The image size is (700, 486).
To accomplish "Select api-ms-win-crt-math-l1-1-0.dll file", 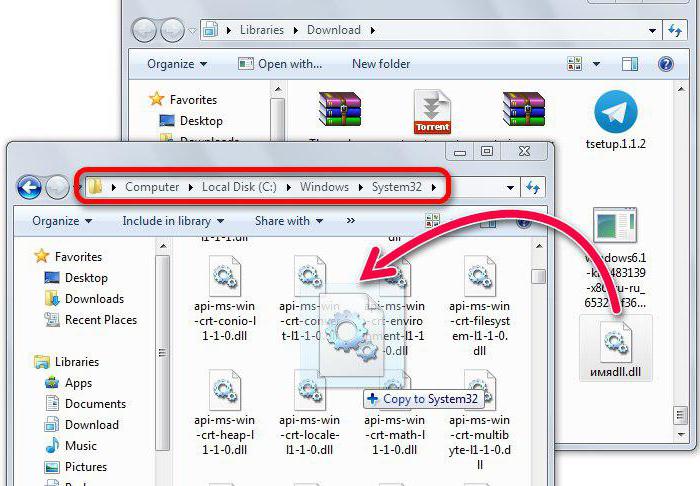I will (x=394, y=412).
